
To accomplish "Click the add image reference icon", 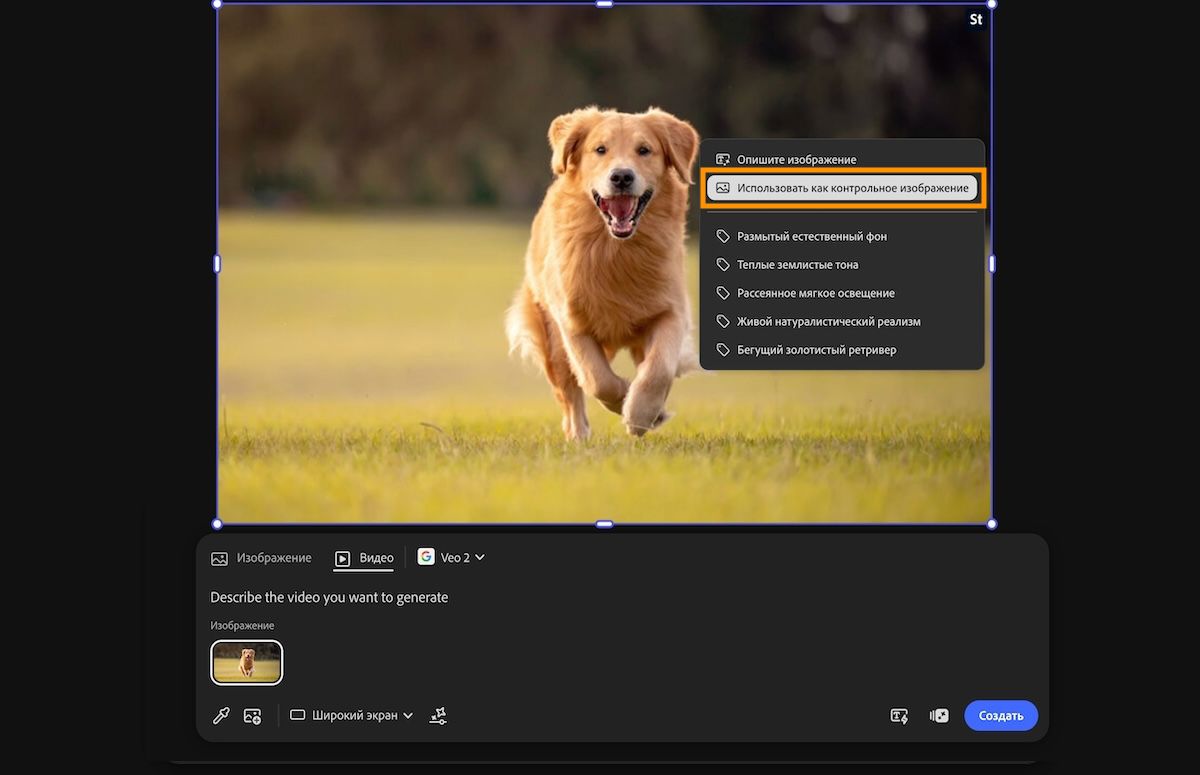I will point(252,716).
